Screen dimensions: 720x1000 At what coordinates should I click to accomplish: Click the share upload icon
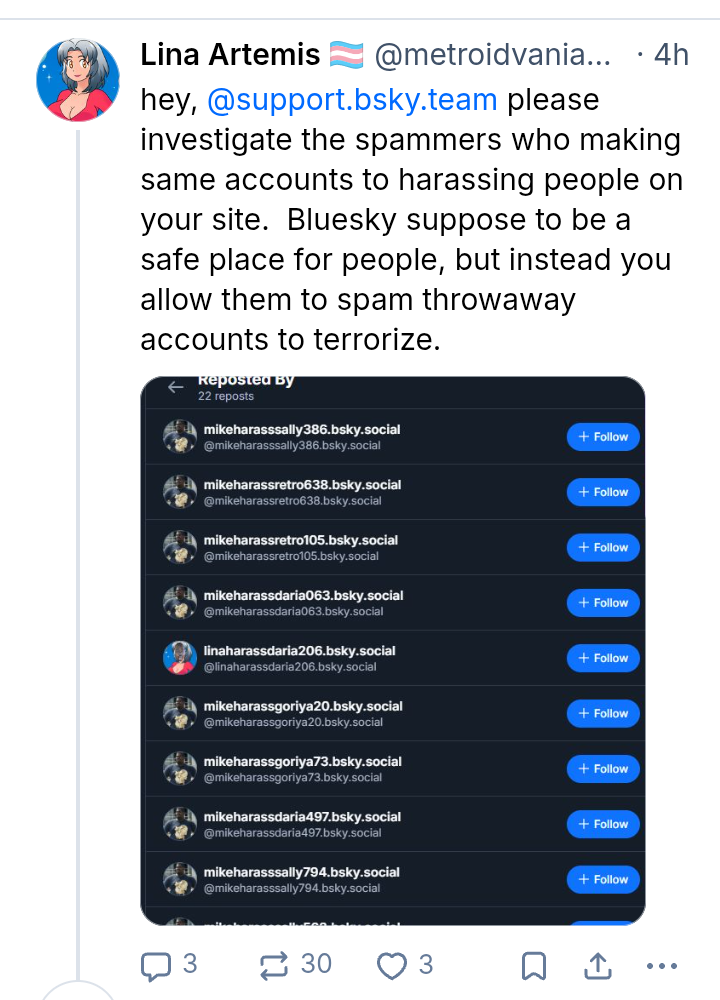pos(597,966)
